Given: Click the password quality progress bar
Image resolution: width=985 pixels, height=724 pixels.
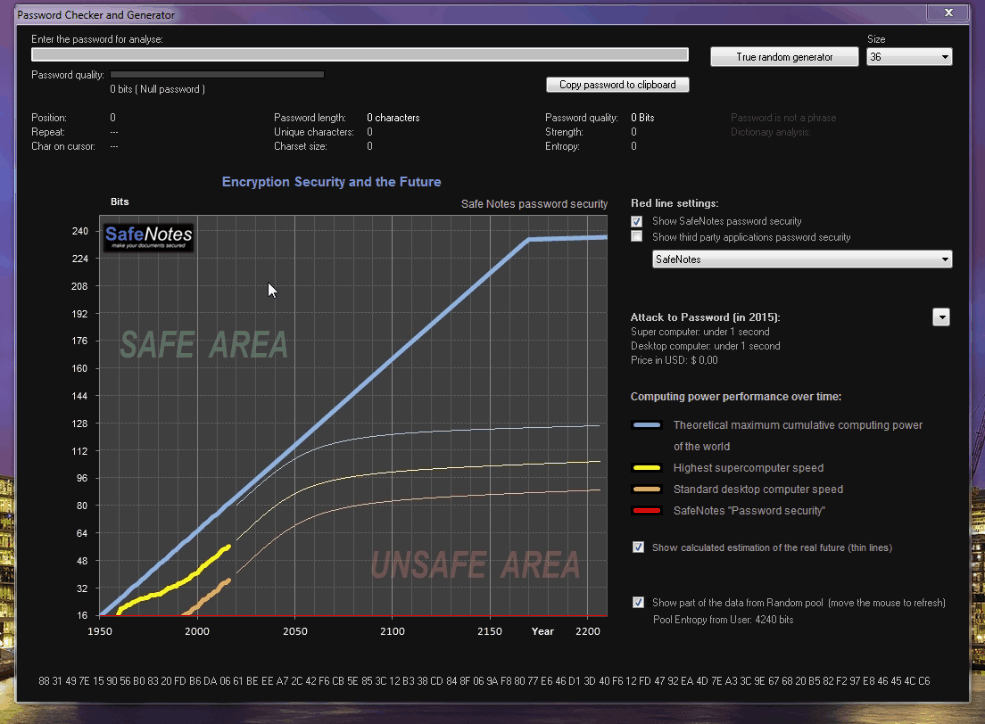Looking at the screenshot, I should tap(217, 75).
